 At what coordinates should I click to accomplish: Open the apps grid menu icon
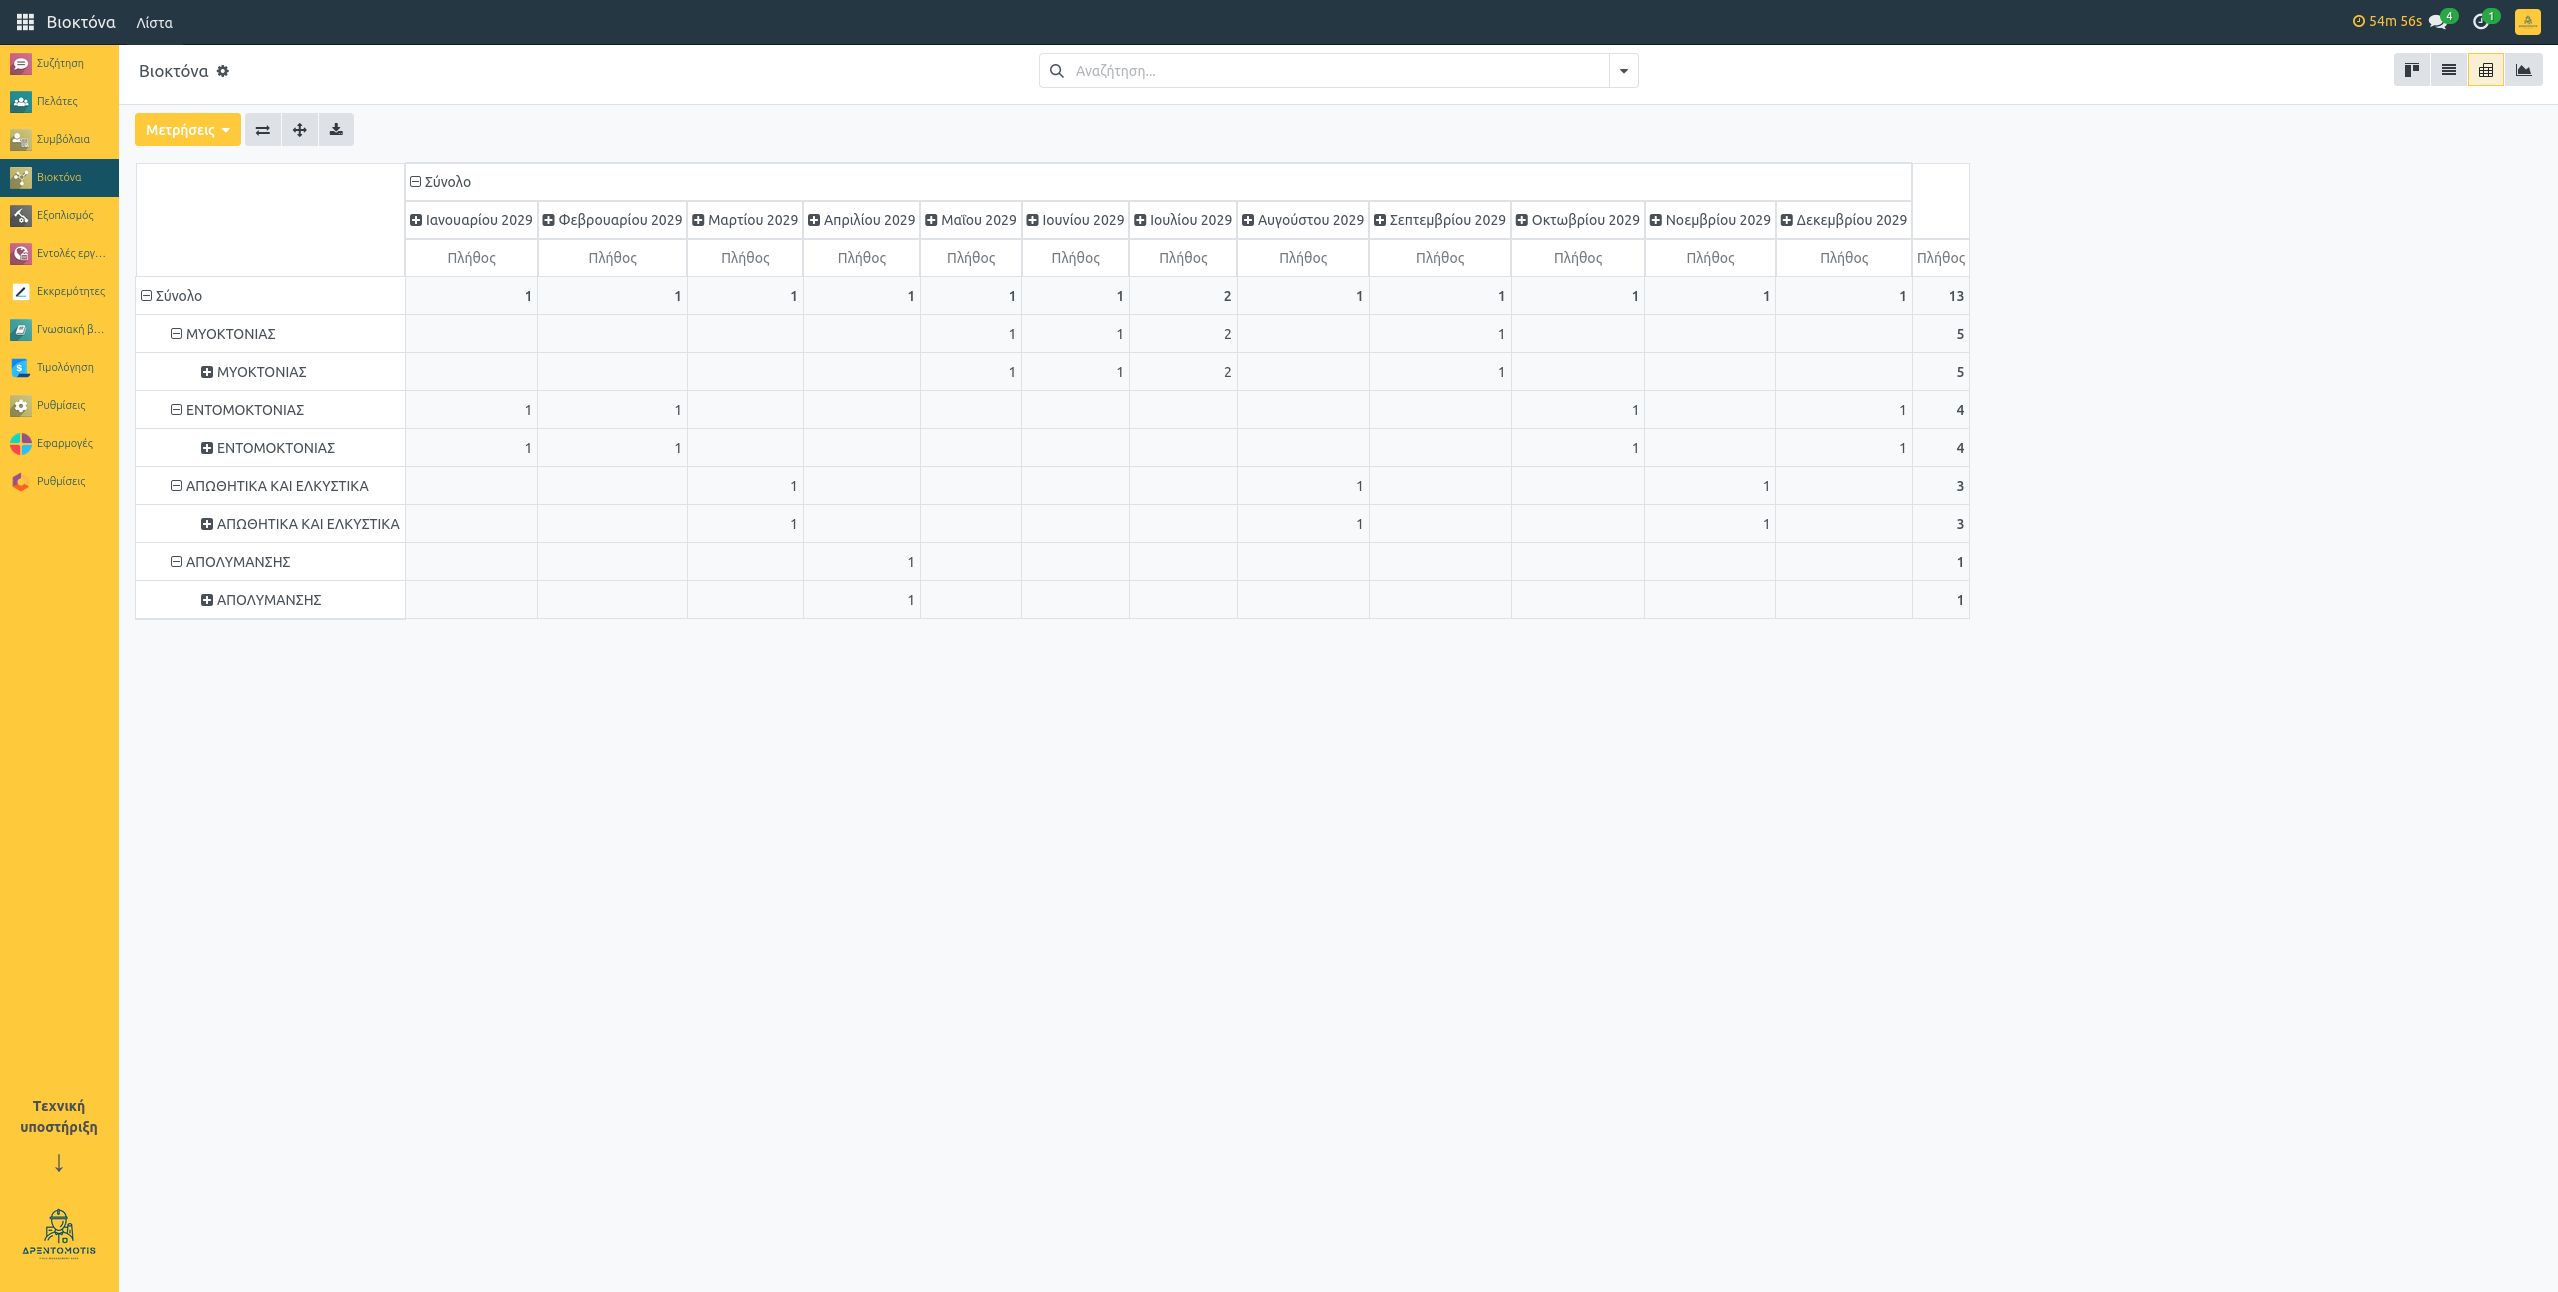pos(25,22)
